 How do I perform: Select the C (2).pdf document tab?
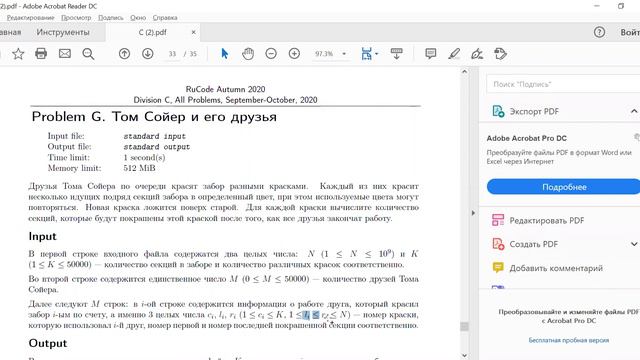click(x=153, y=32)
